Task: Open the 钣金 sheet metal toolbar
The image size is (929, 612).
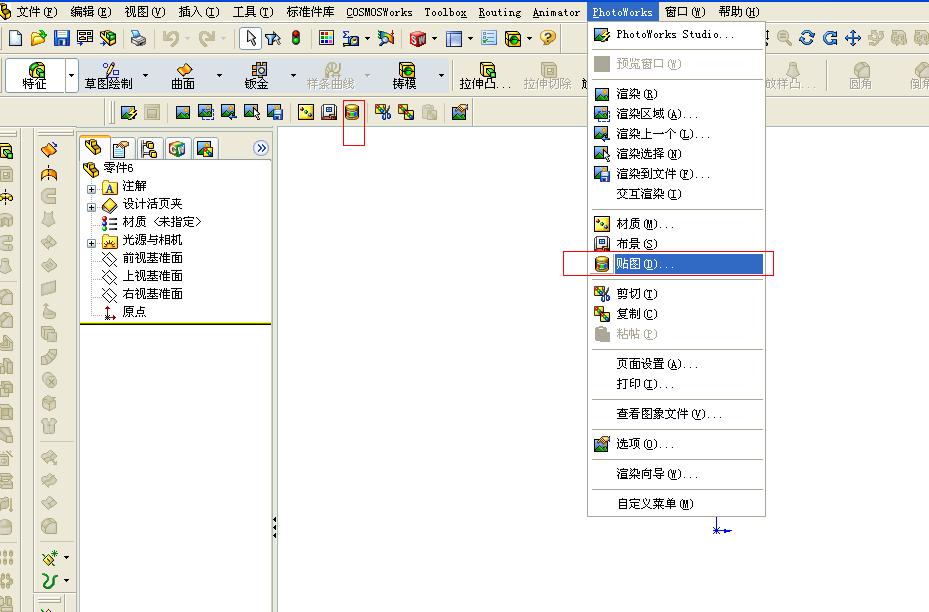Action: click(x=257, y=75)
